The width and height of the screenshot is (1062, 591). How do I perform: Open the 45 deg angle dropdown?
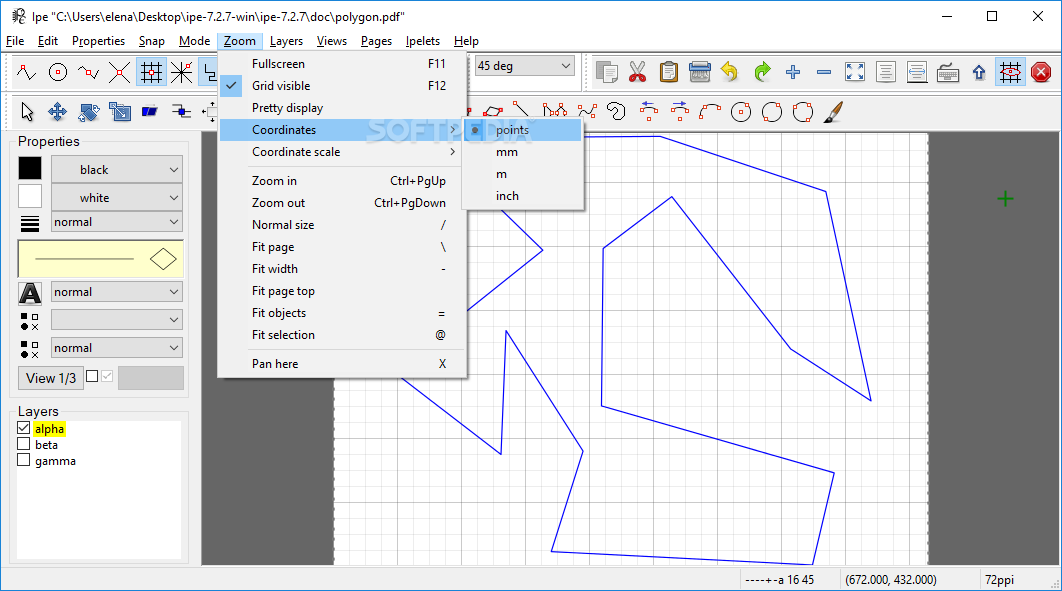[525, 66]
